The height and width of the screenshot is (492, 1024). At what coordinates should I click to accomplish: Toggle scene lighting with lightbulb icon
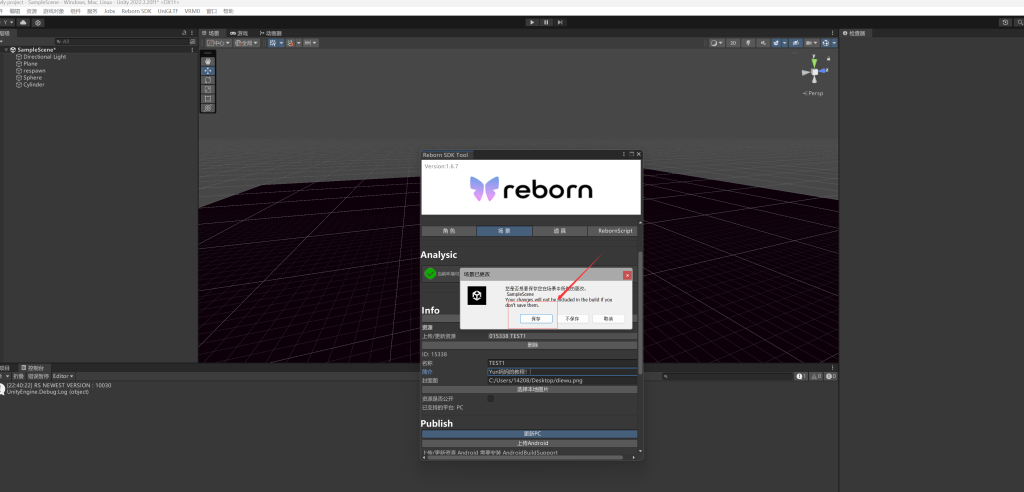[748, 43]
